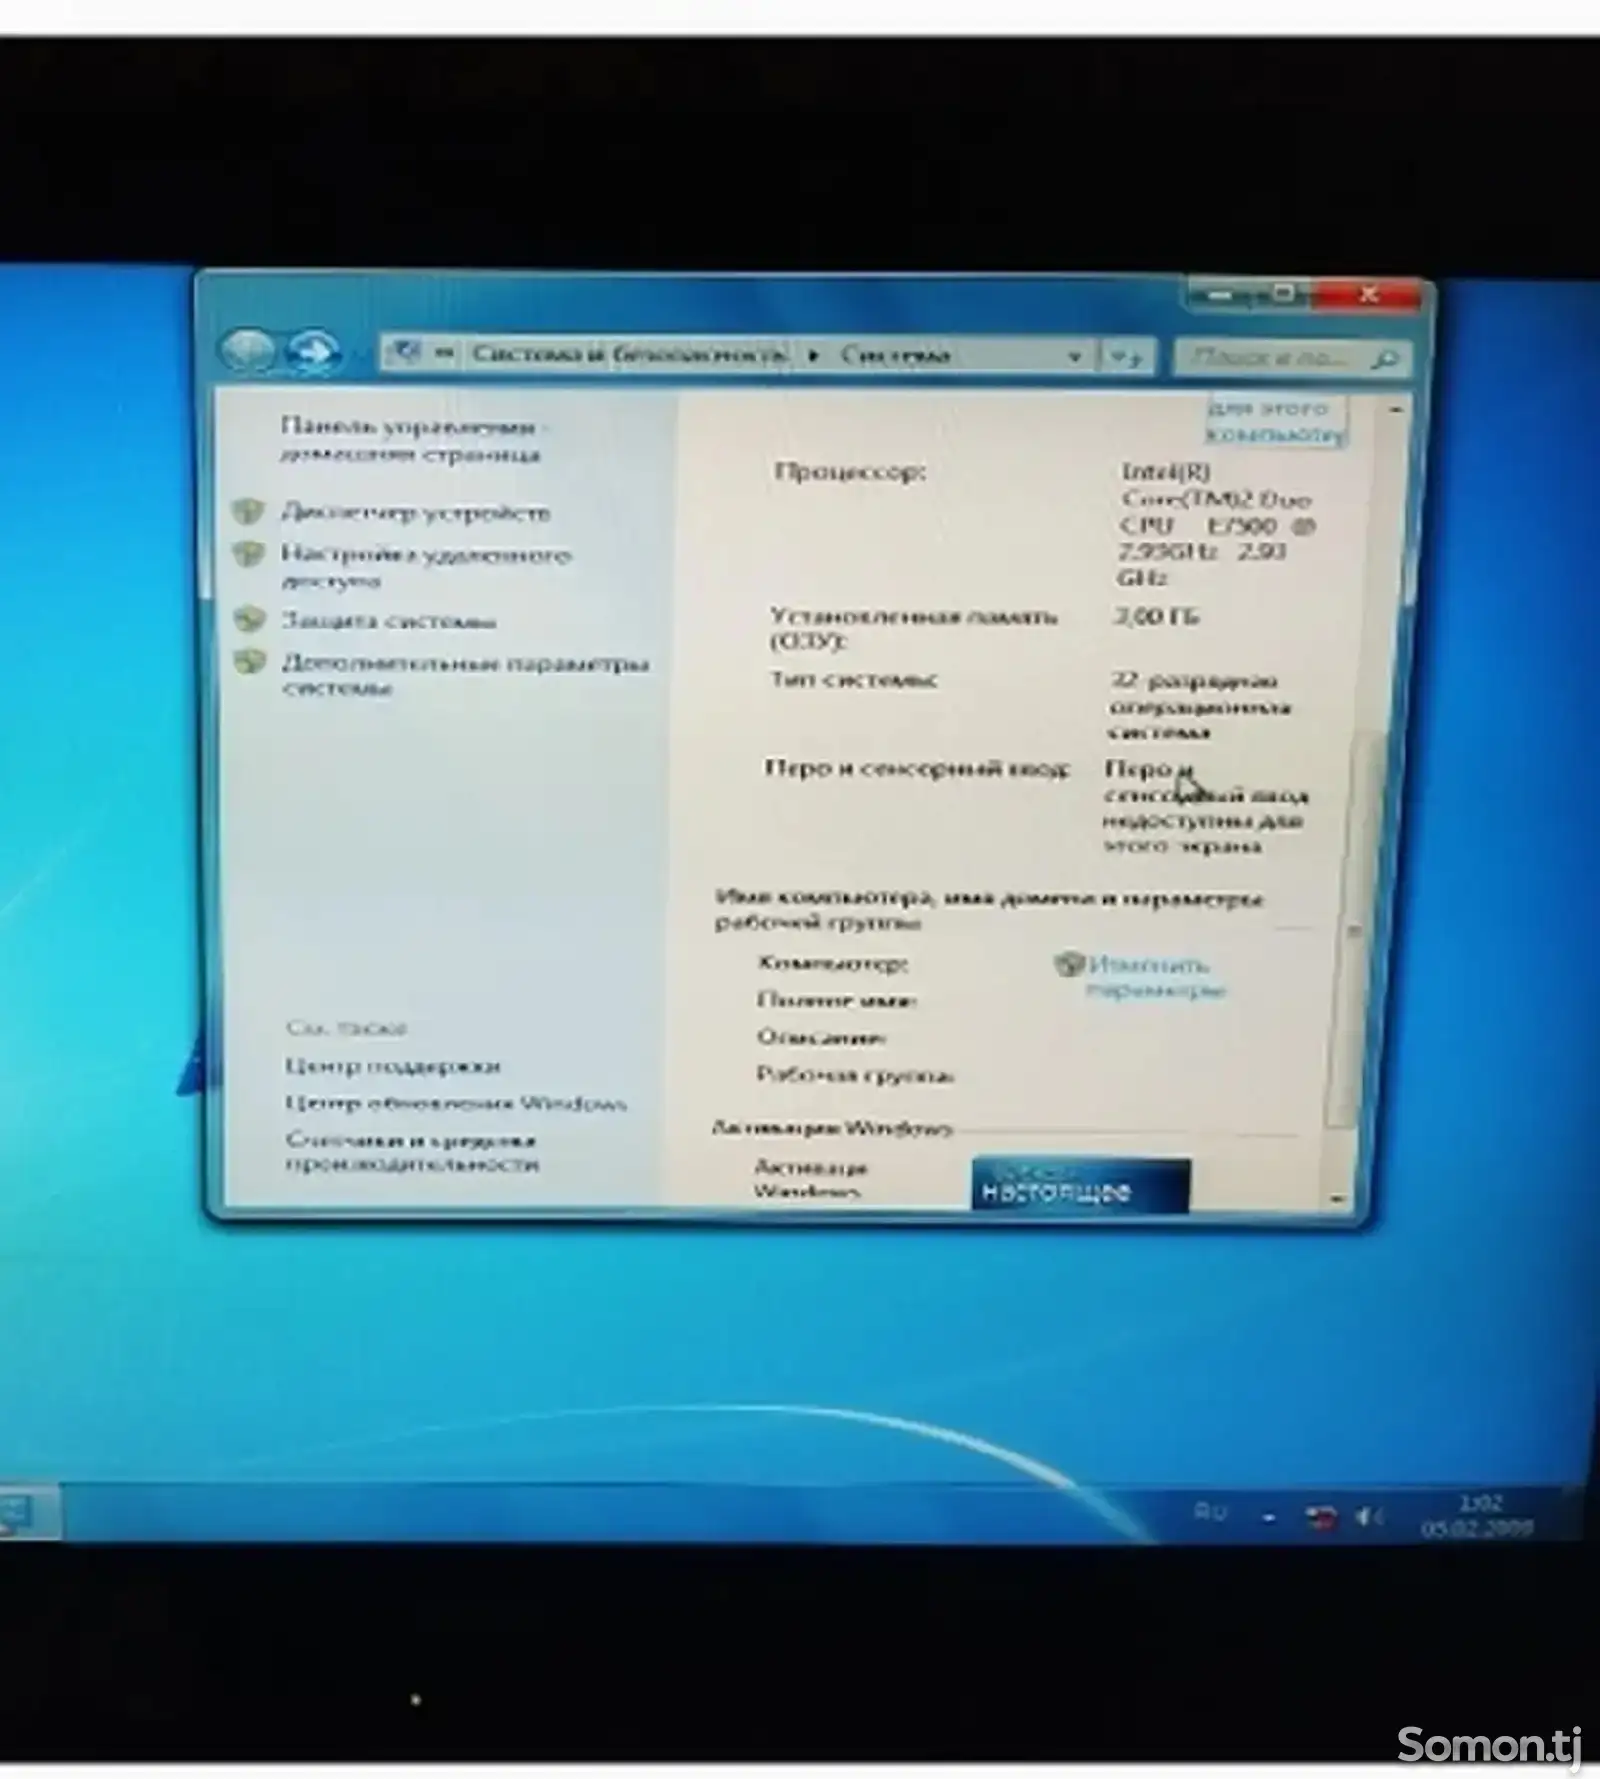Click the Компьютер label
This screenshot has width=1600, height=1779.
pyautogui.click(x=832, y=963)
